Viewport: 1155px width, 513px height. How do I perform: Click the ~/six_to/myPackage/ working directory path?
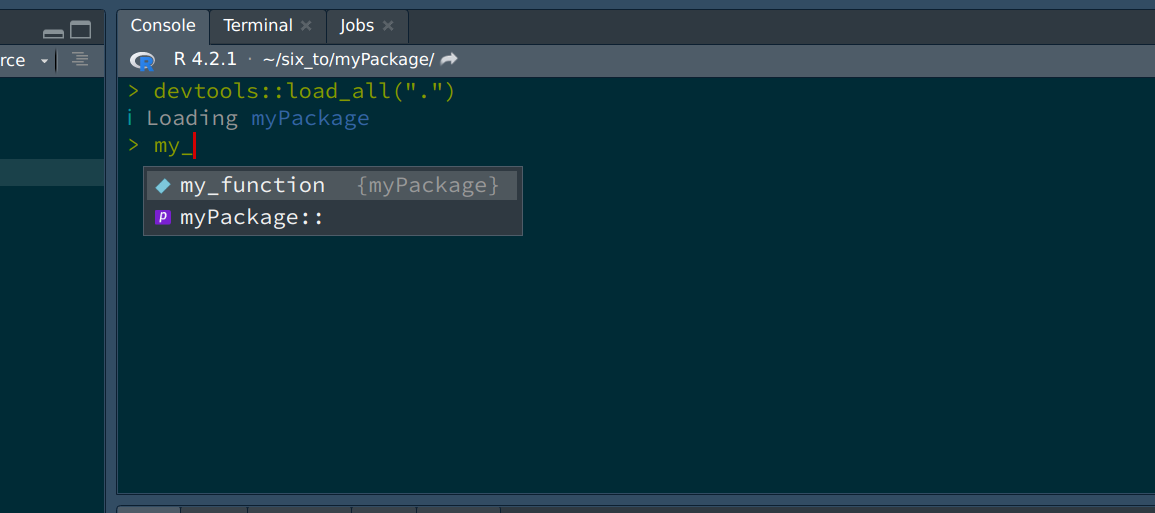click(348, 59)
